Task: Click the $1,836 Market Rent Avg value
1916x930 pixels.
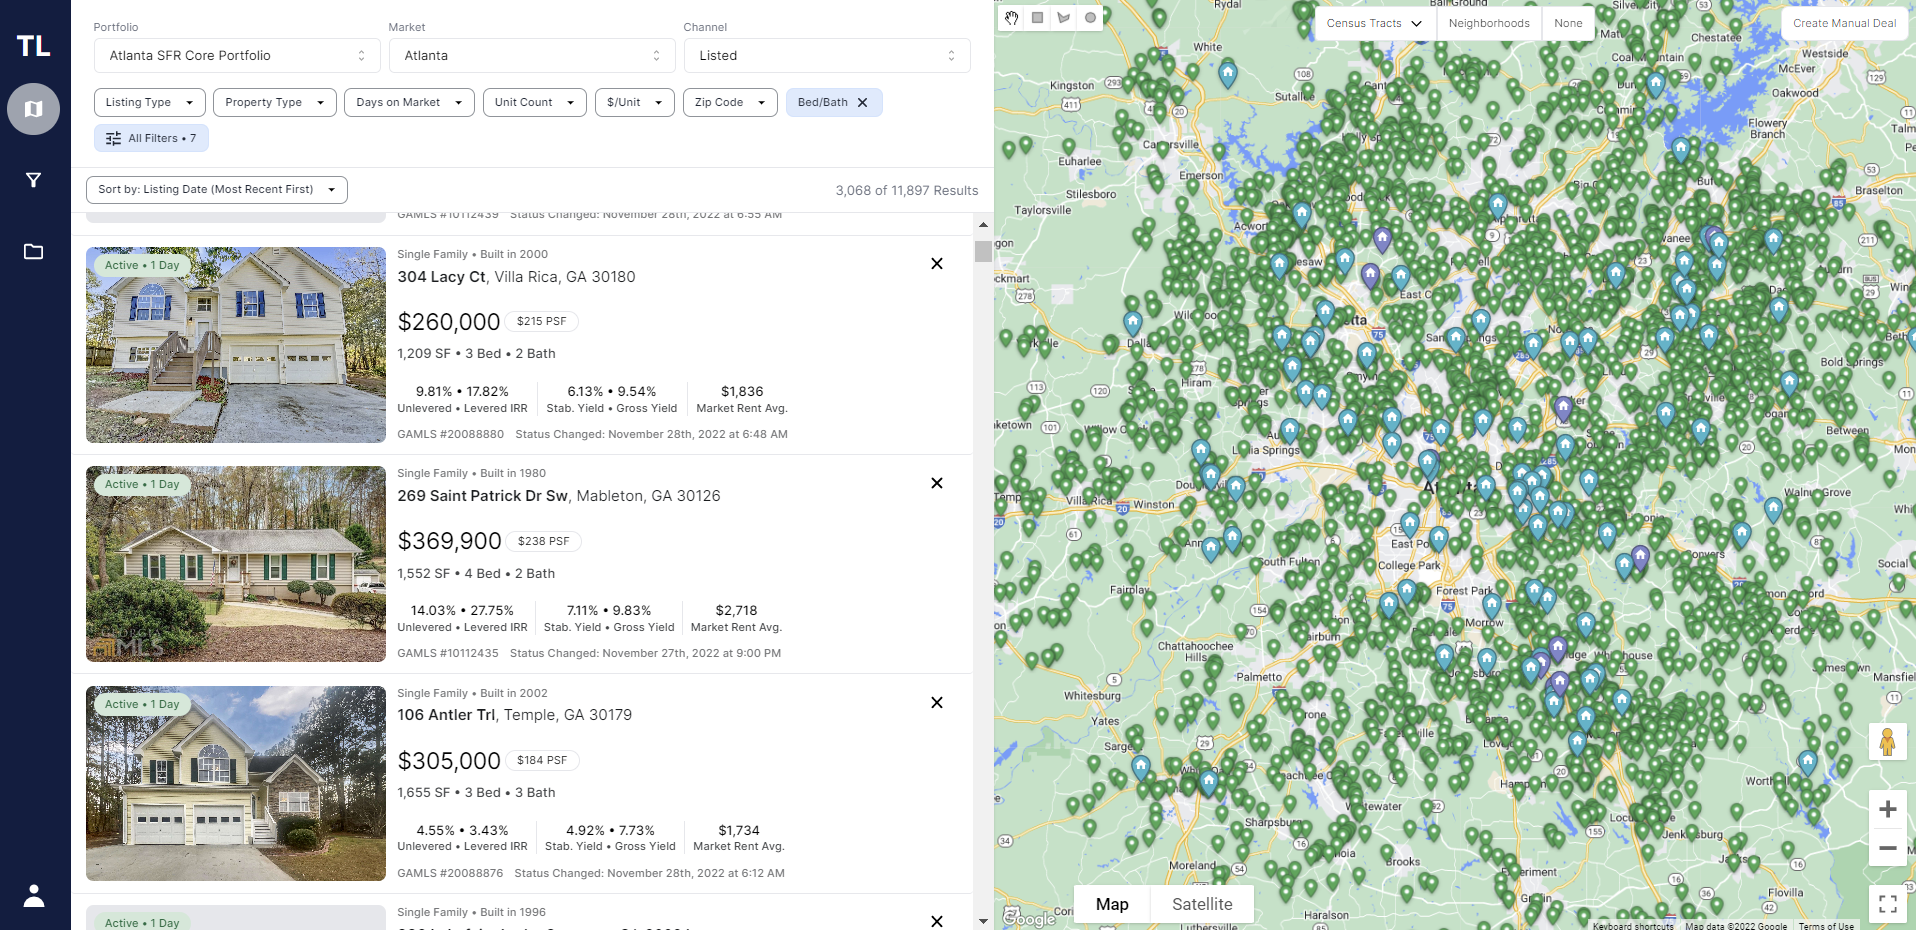Action: tap(742, 392)
